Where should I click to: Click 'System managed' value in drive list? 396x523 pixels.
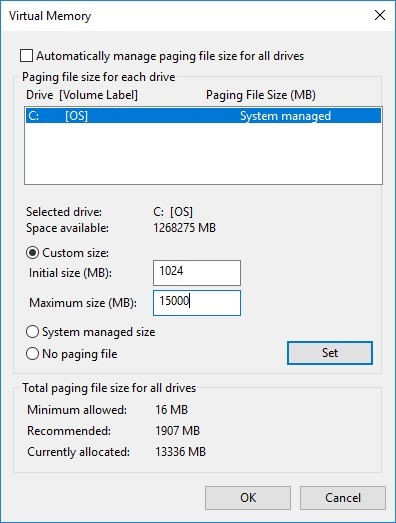pos(286,116)
